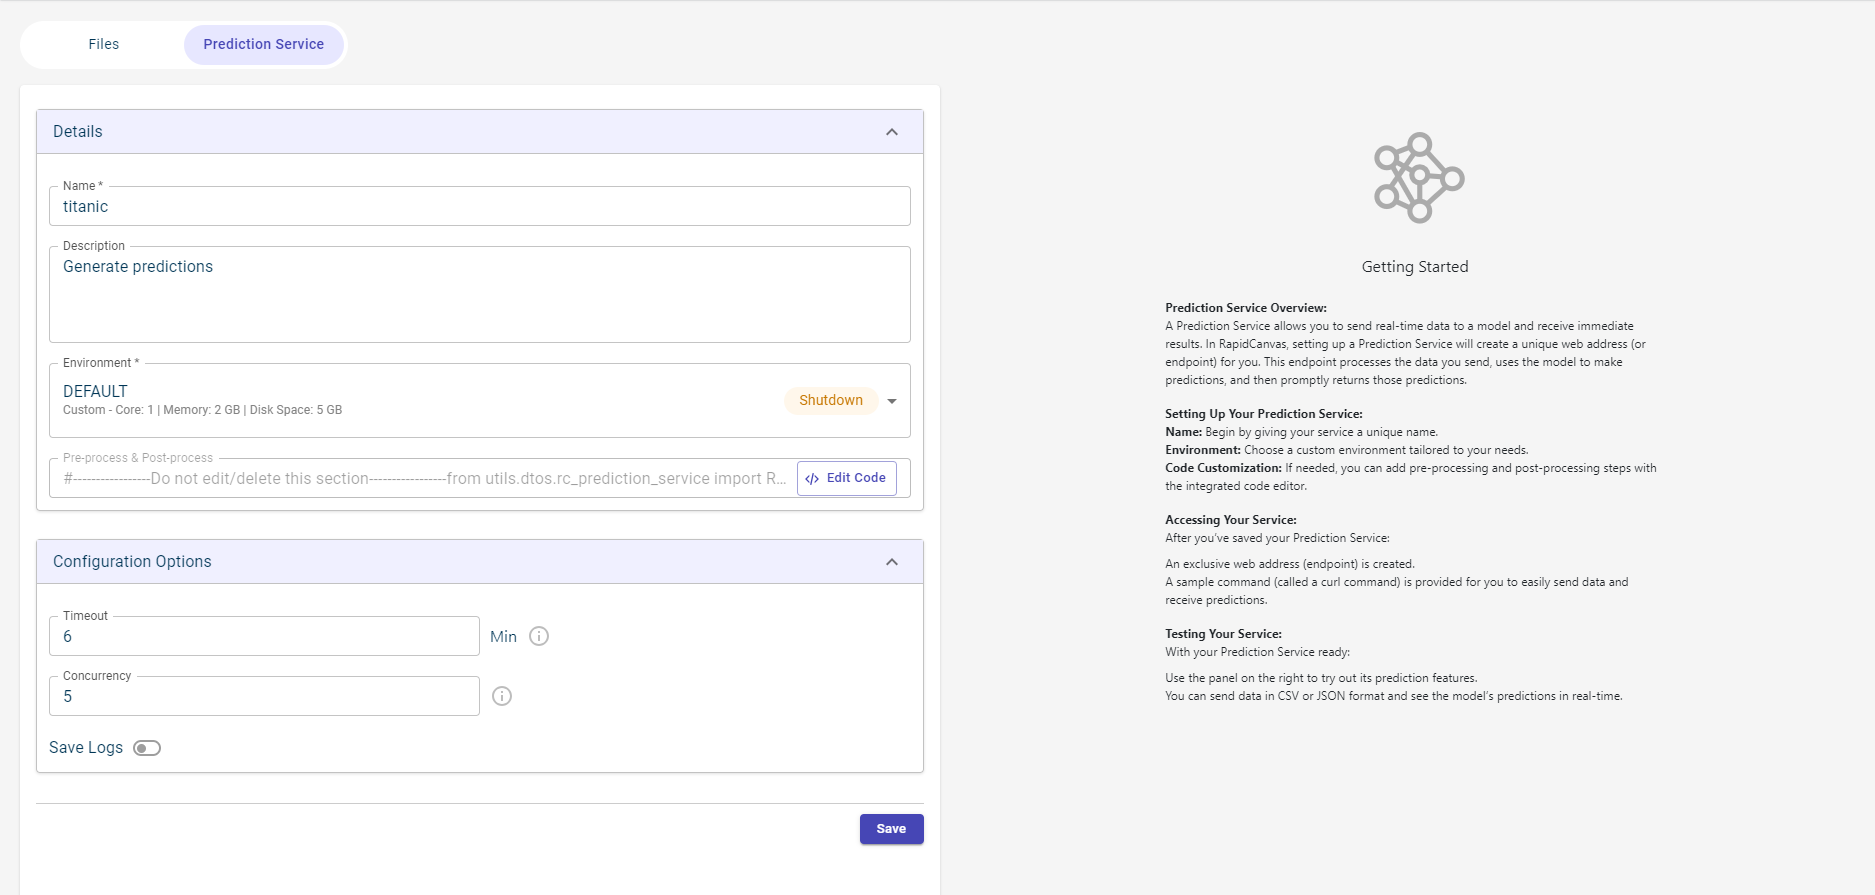Focus the Concurrency input field
The height and width of the screenshot is (895, 1875).
click(264, 697)
